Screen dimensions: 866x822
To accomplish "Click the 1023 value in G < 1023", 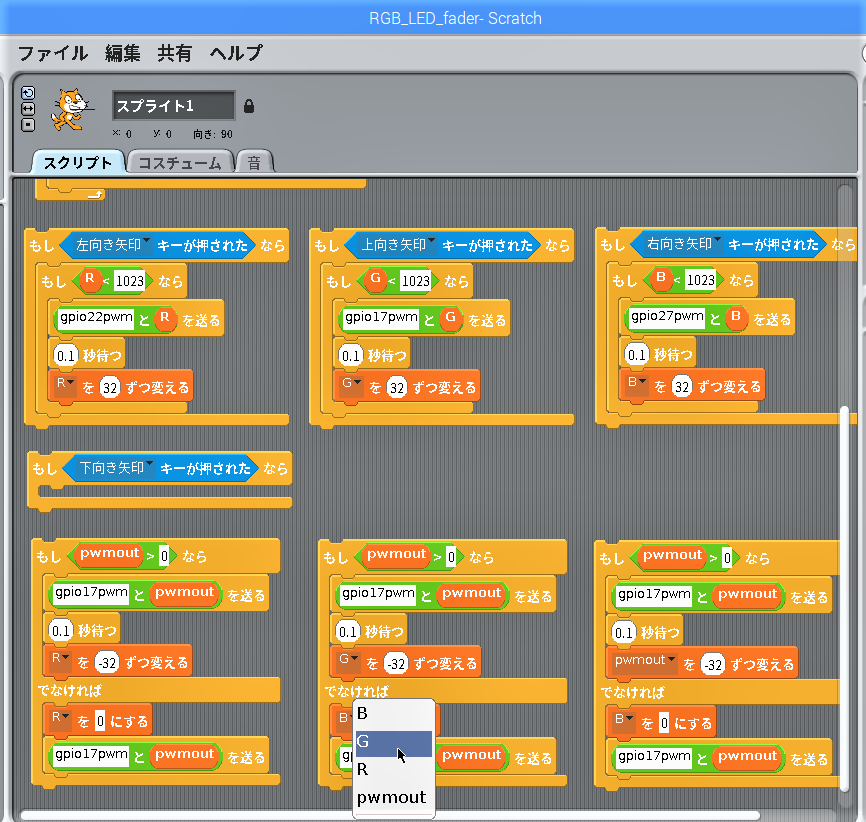I will (415, 281).
